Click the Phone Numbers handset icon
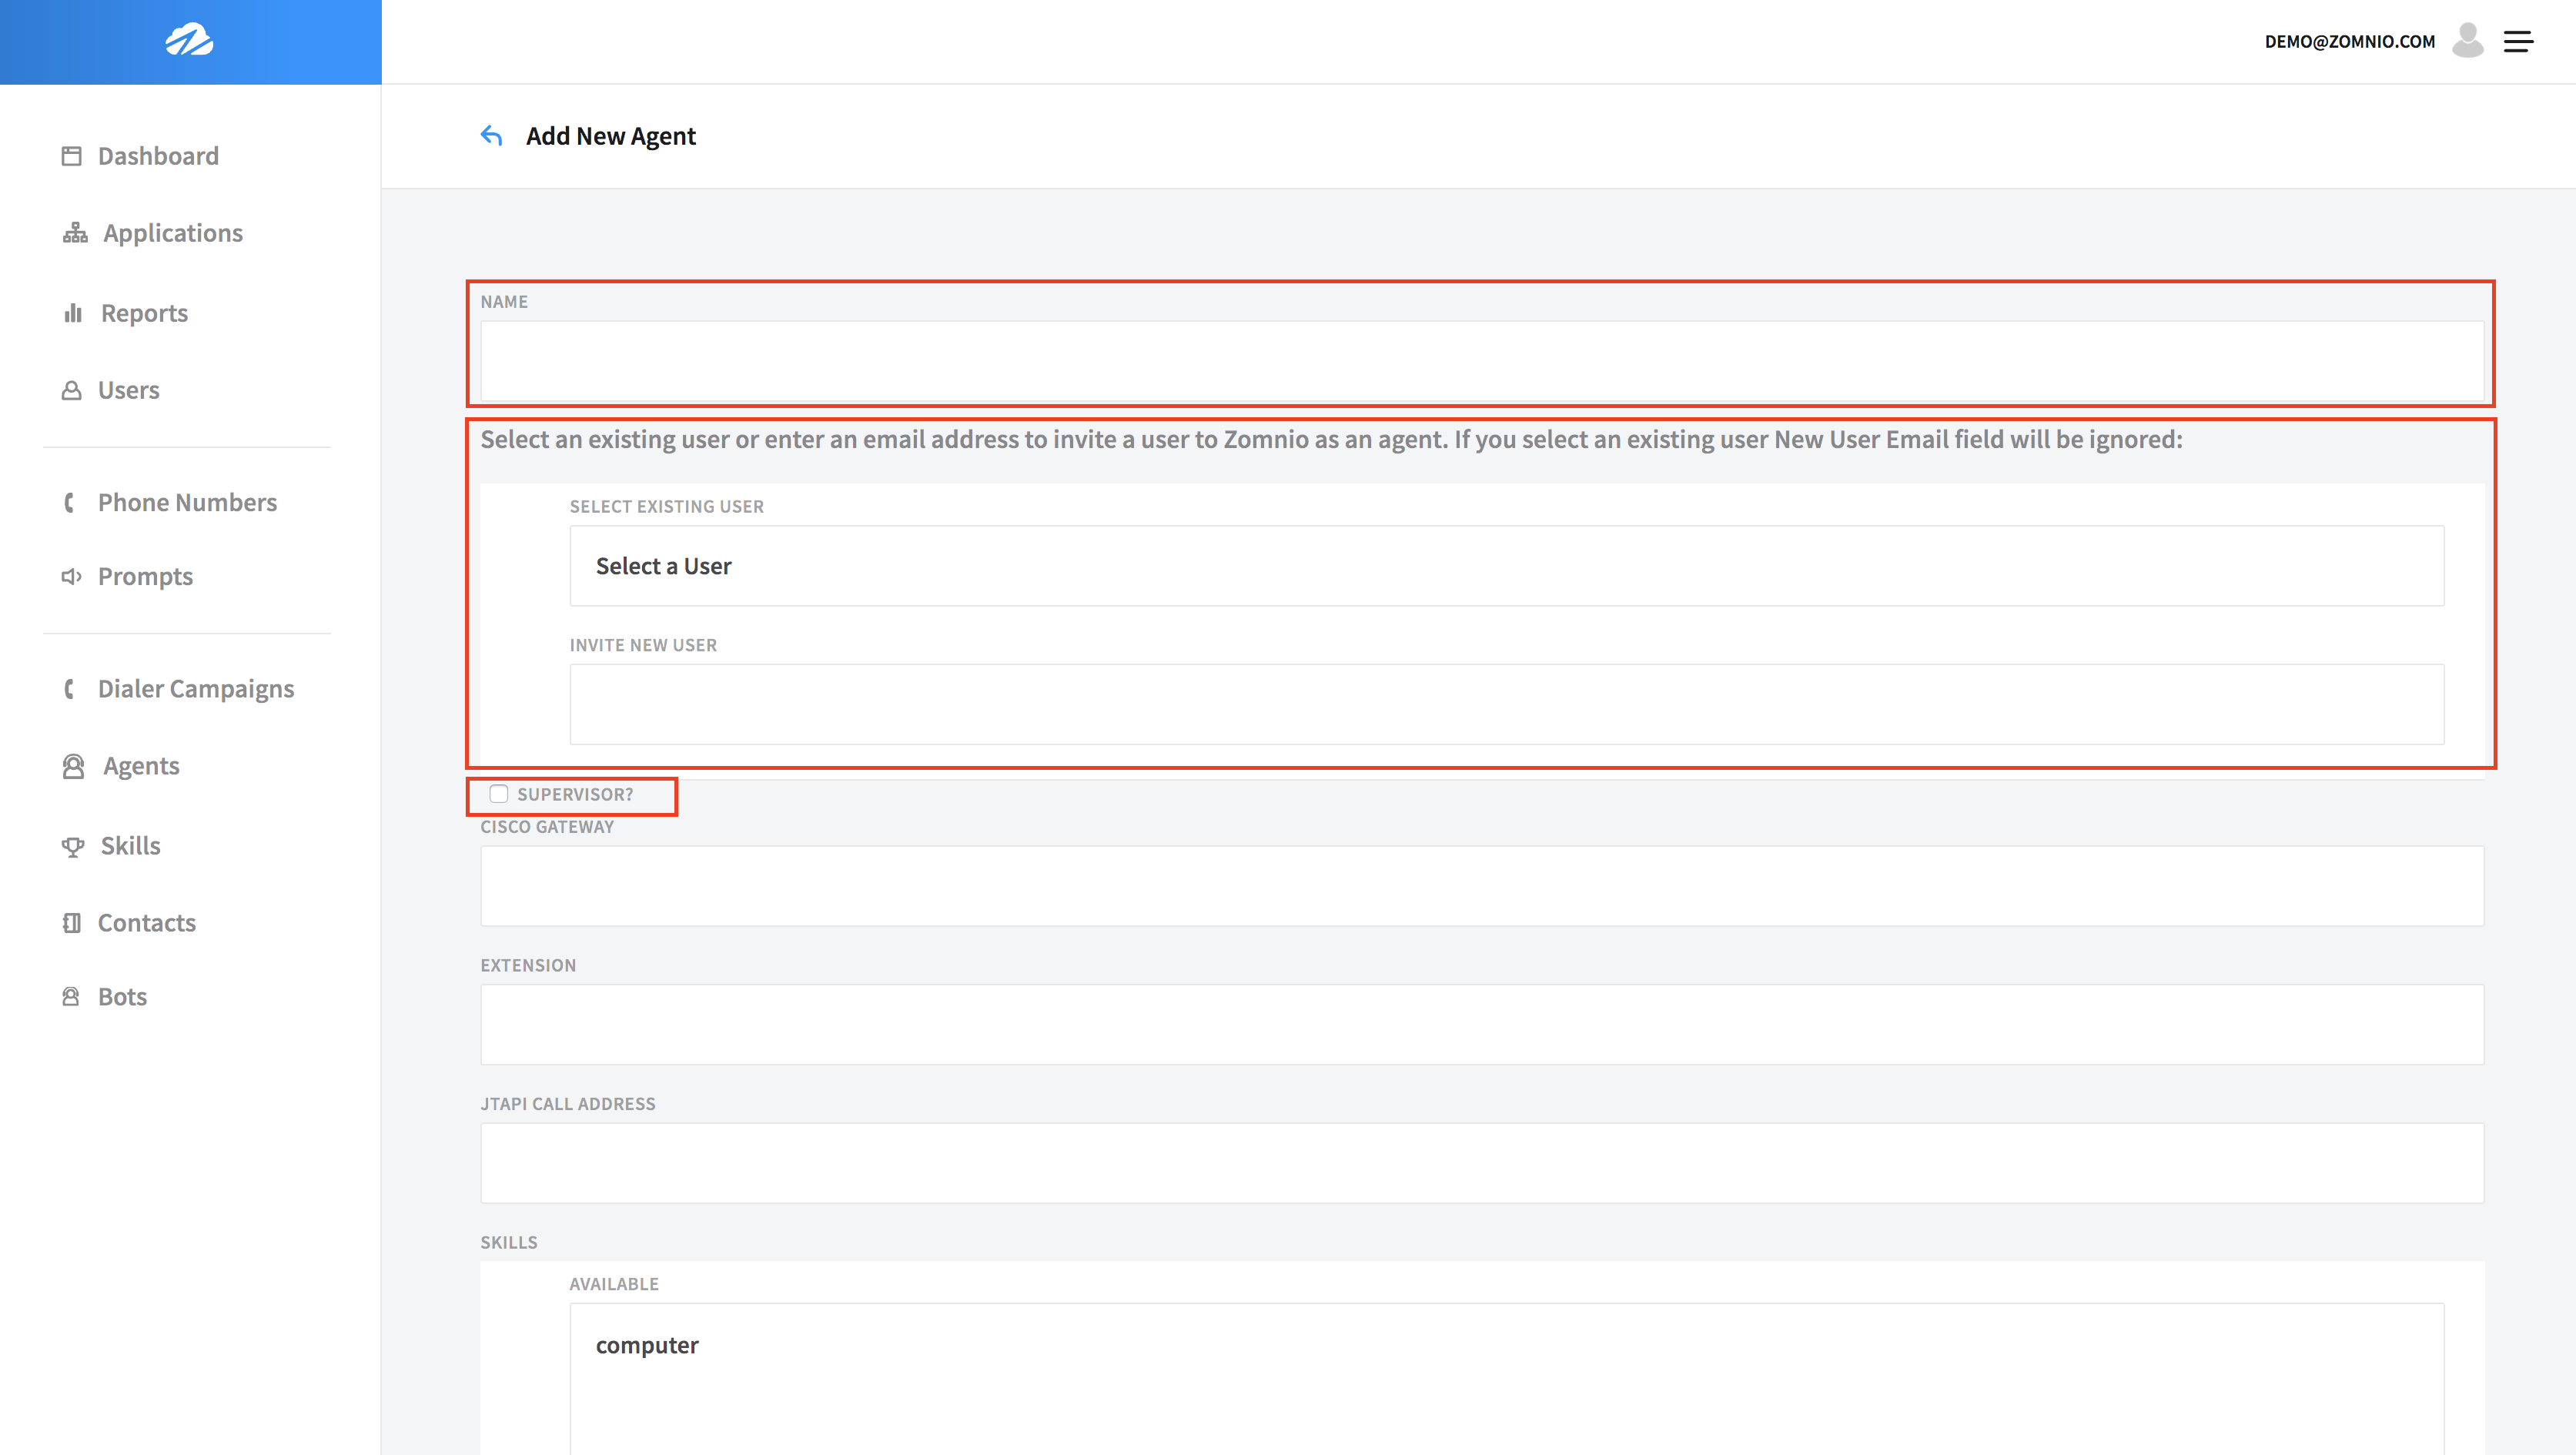The height and width of the screenshot is (1455, 2576). coord(69,502)
